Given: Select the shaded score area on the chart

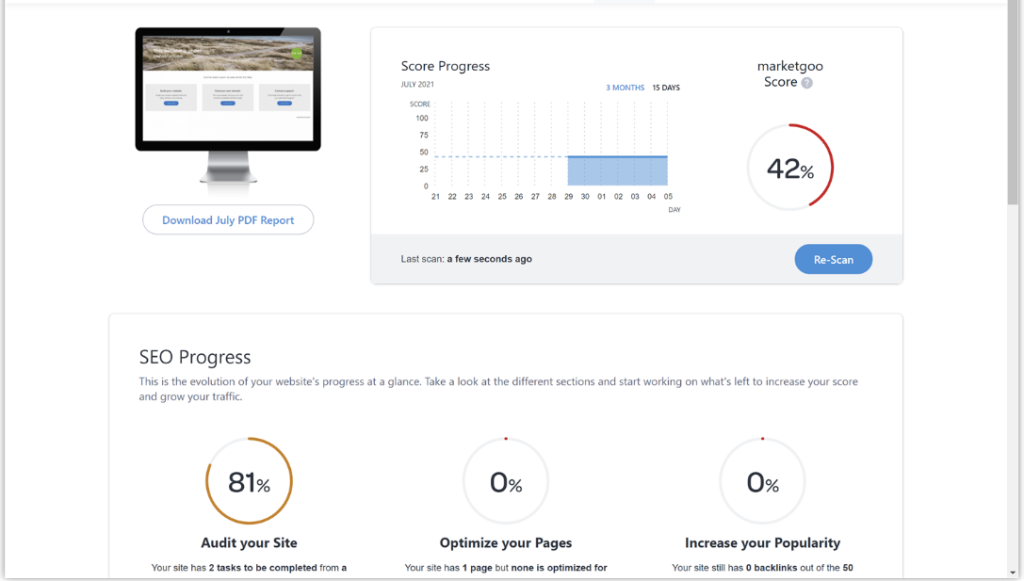Looking at the screenshot, I should pyautogui.click(x=618, y=170).
